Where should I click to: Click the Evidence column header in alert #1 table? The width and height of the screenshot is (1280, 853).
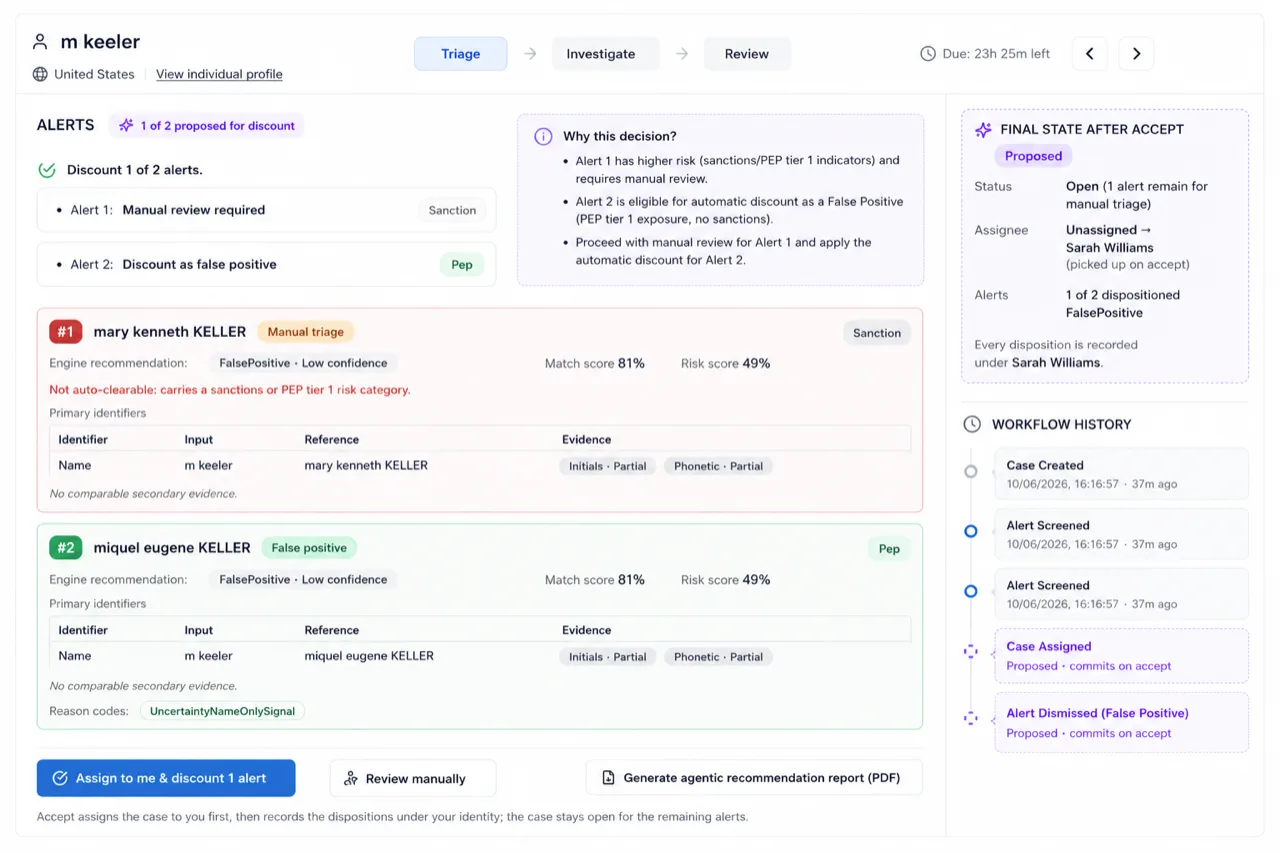point(586,439)
